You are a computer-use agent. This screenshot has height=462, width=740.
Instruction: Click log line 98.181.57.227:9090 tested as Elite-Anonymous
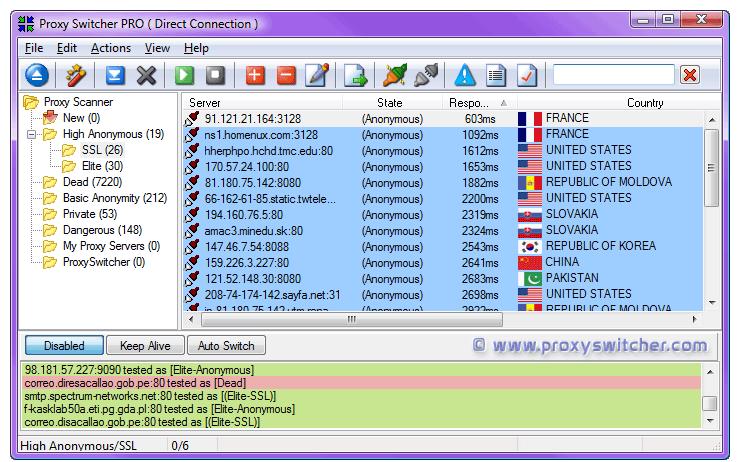(x=362, y=370)
